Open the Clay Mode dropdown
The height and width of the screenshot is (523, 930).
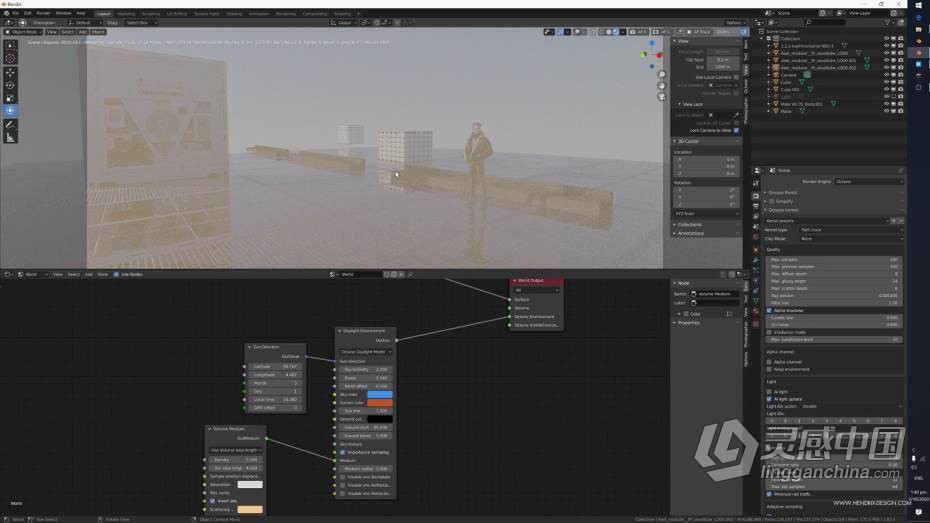851,238
